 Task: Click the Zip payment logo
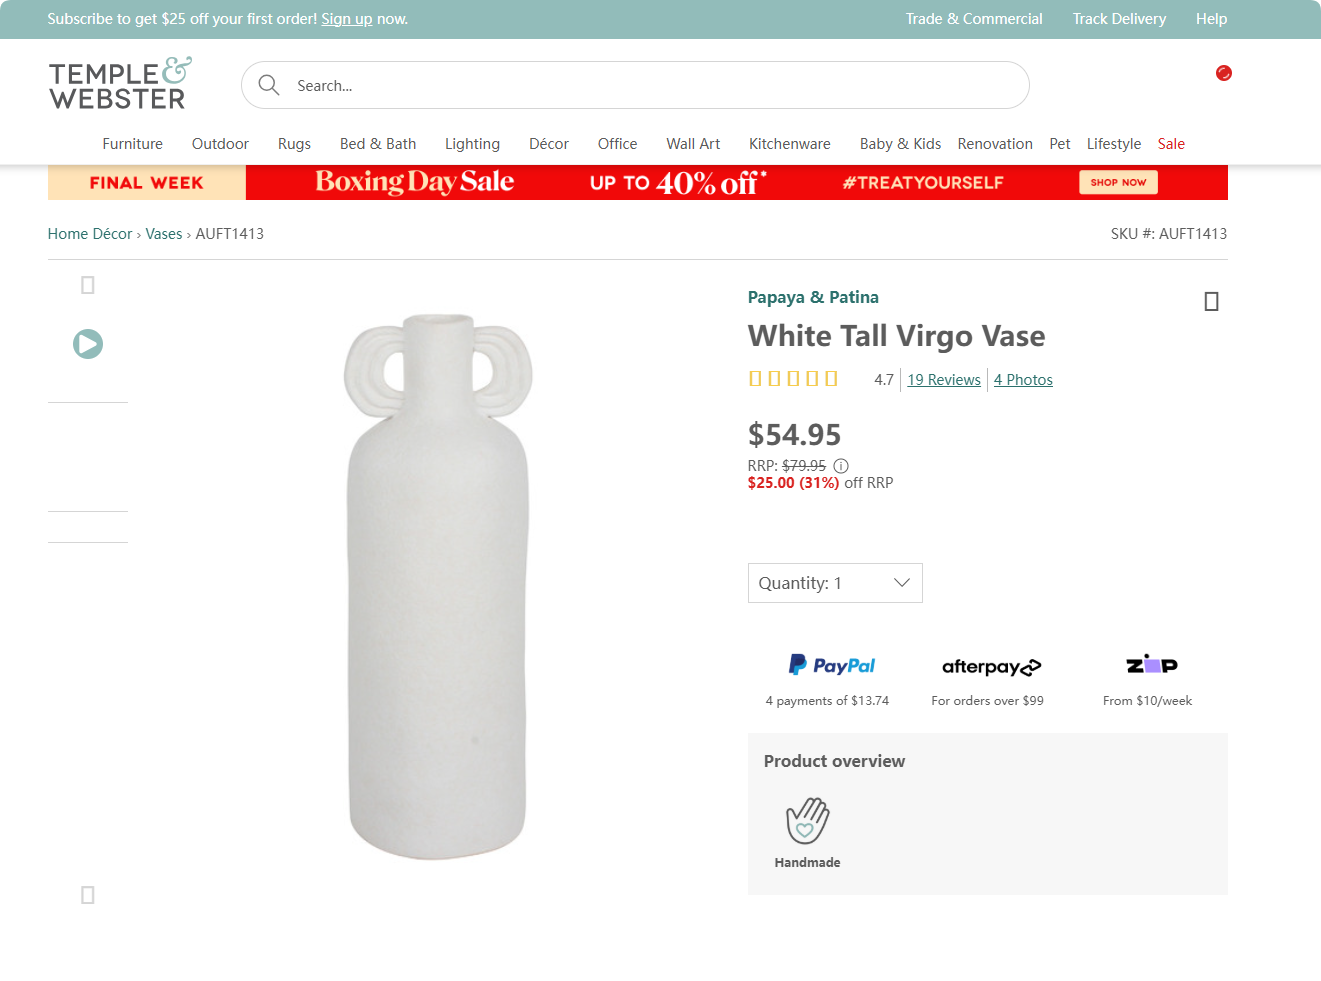pyautogui.click(x=1151, y=664)
